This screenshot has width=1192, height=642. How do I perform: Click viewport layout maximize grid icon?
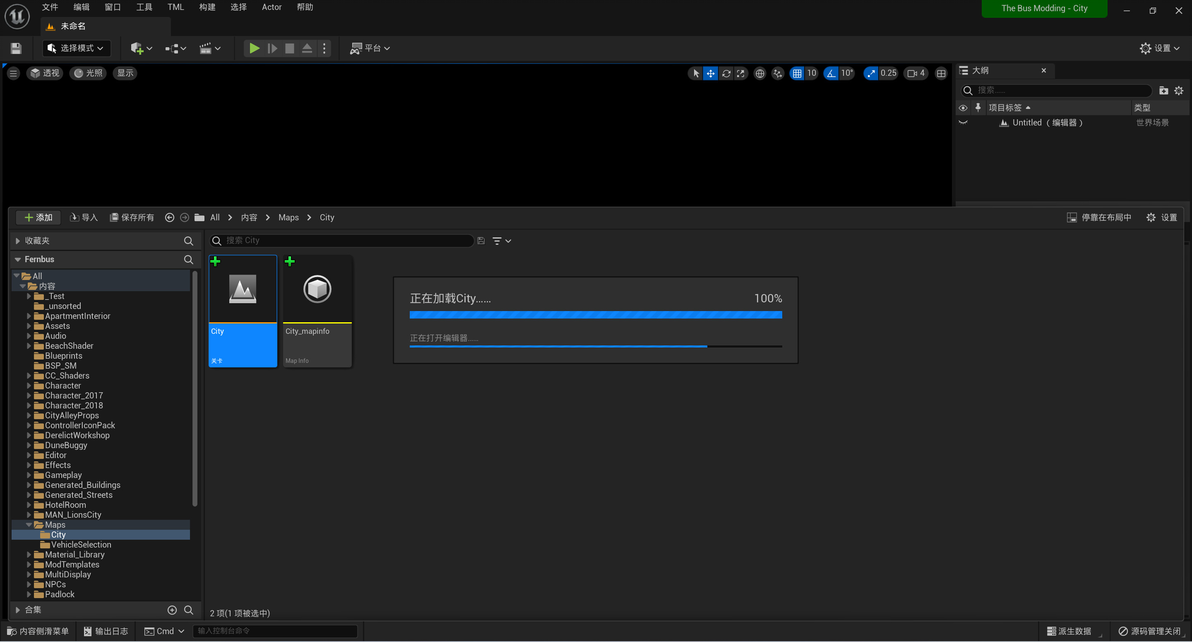pyautogui.click(x=941, y=74)
